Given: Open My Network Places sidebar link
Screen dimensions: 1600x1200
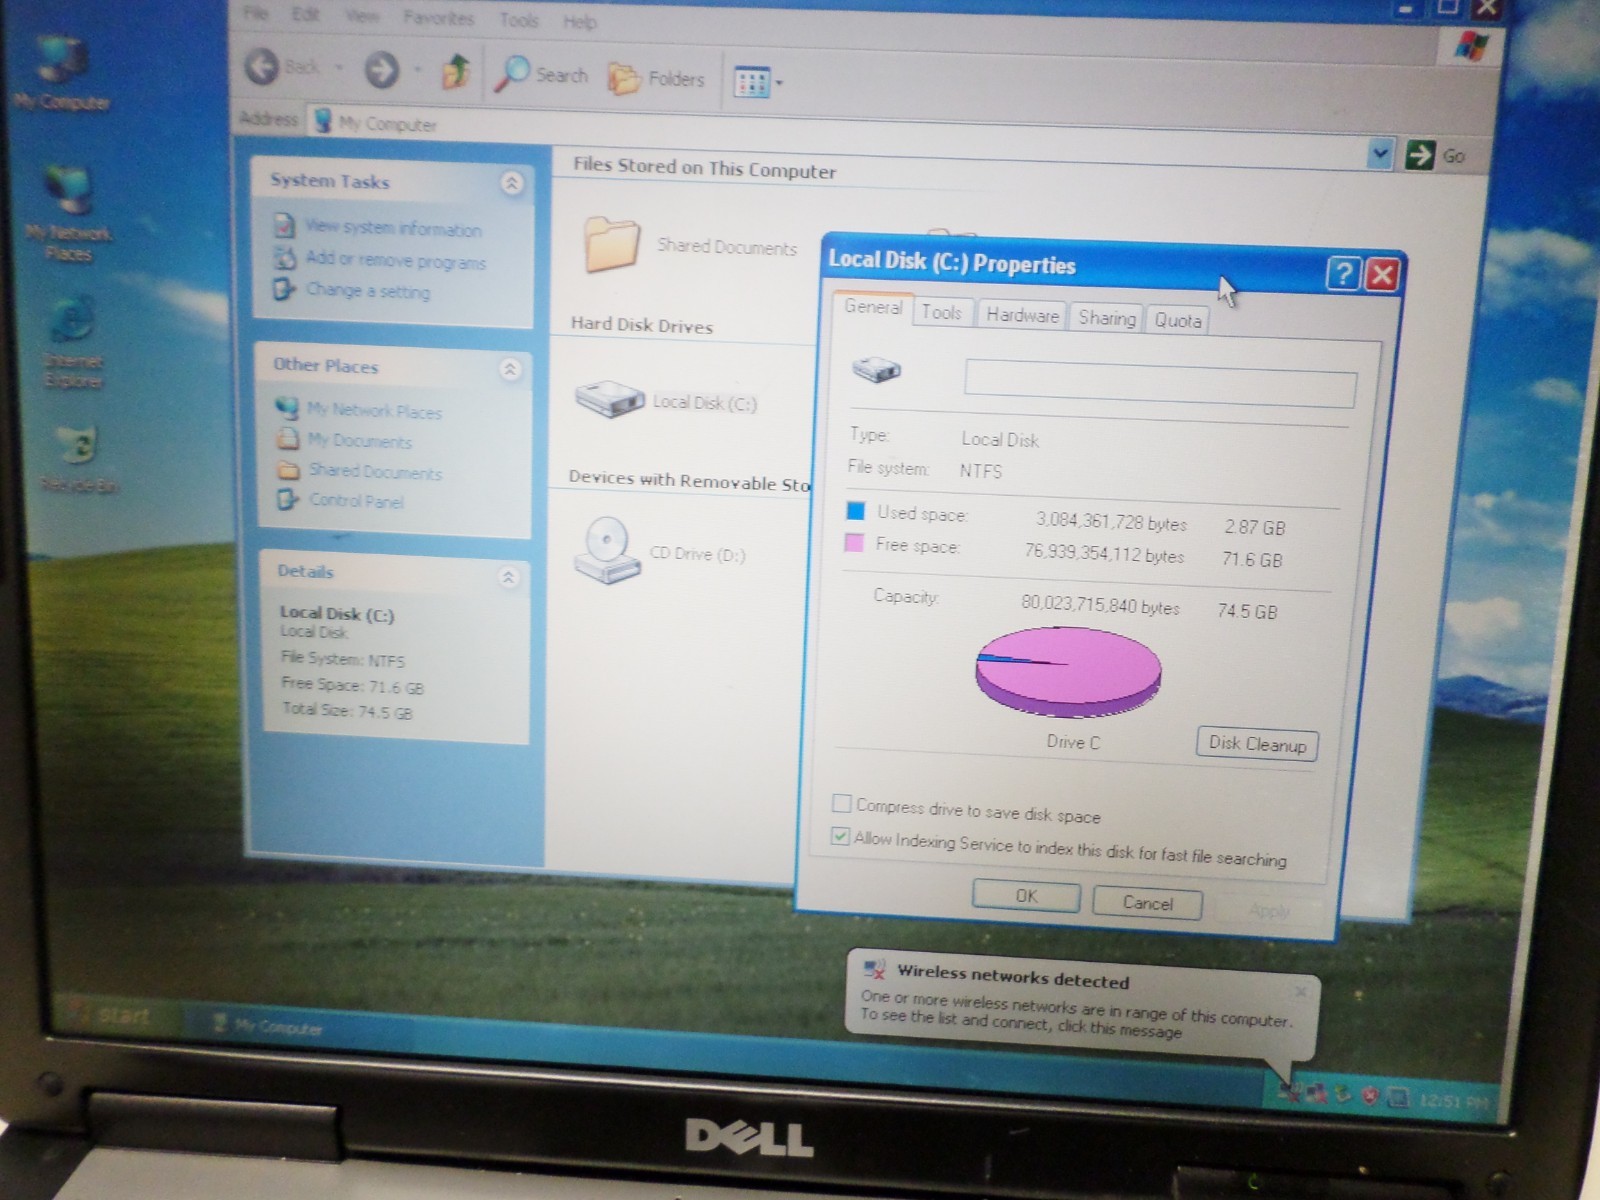Looking at the screenshot, I should pos(374,410).
